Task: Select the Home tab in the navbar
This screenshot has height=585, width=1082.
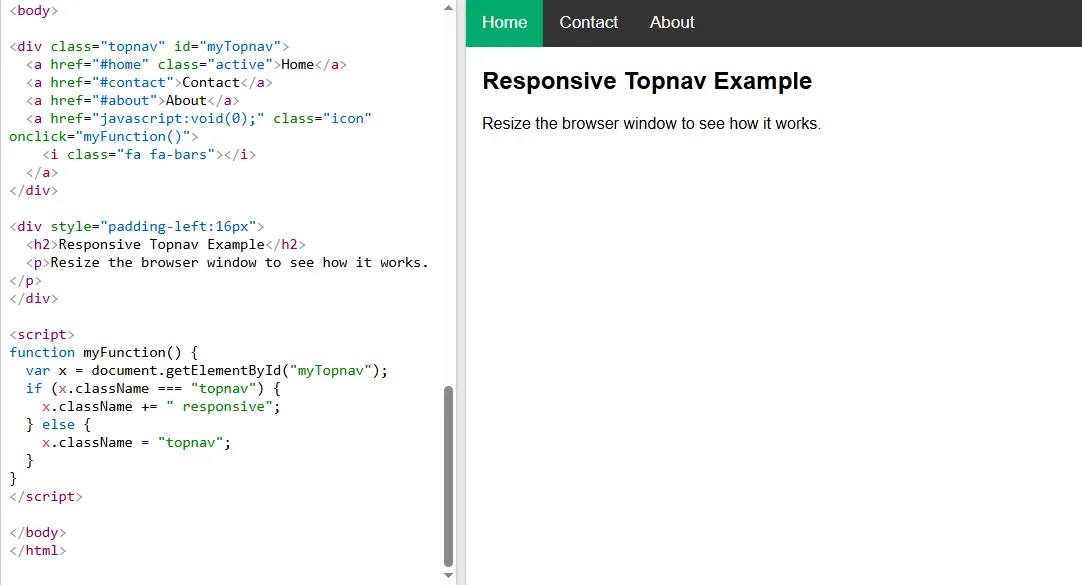Action: (503, 22)
